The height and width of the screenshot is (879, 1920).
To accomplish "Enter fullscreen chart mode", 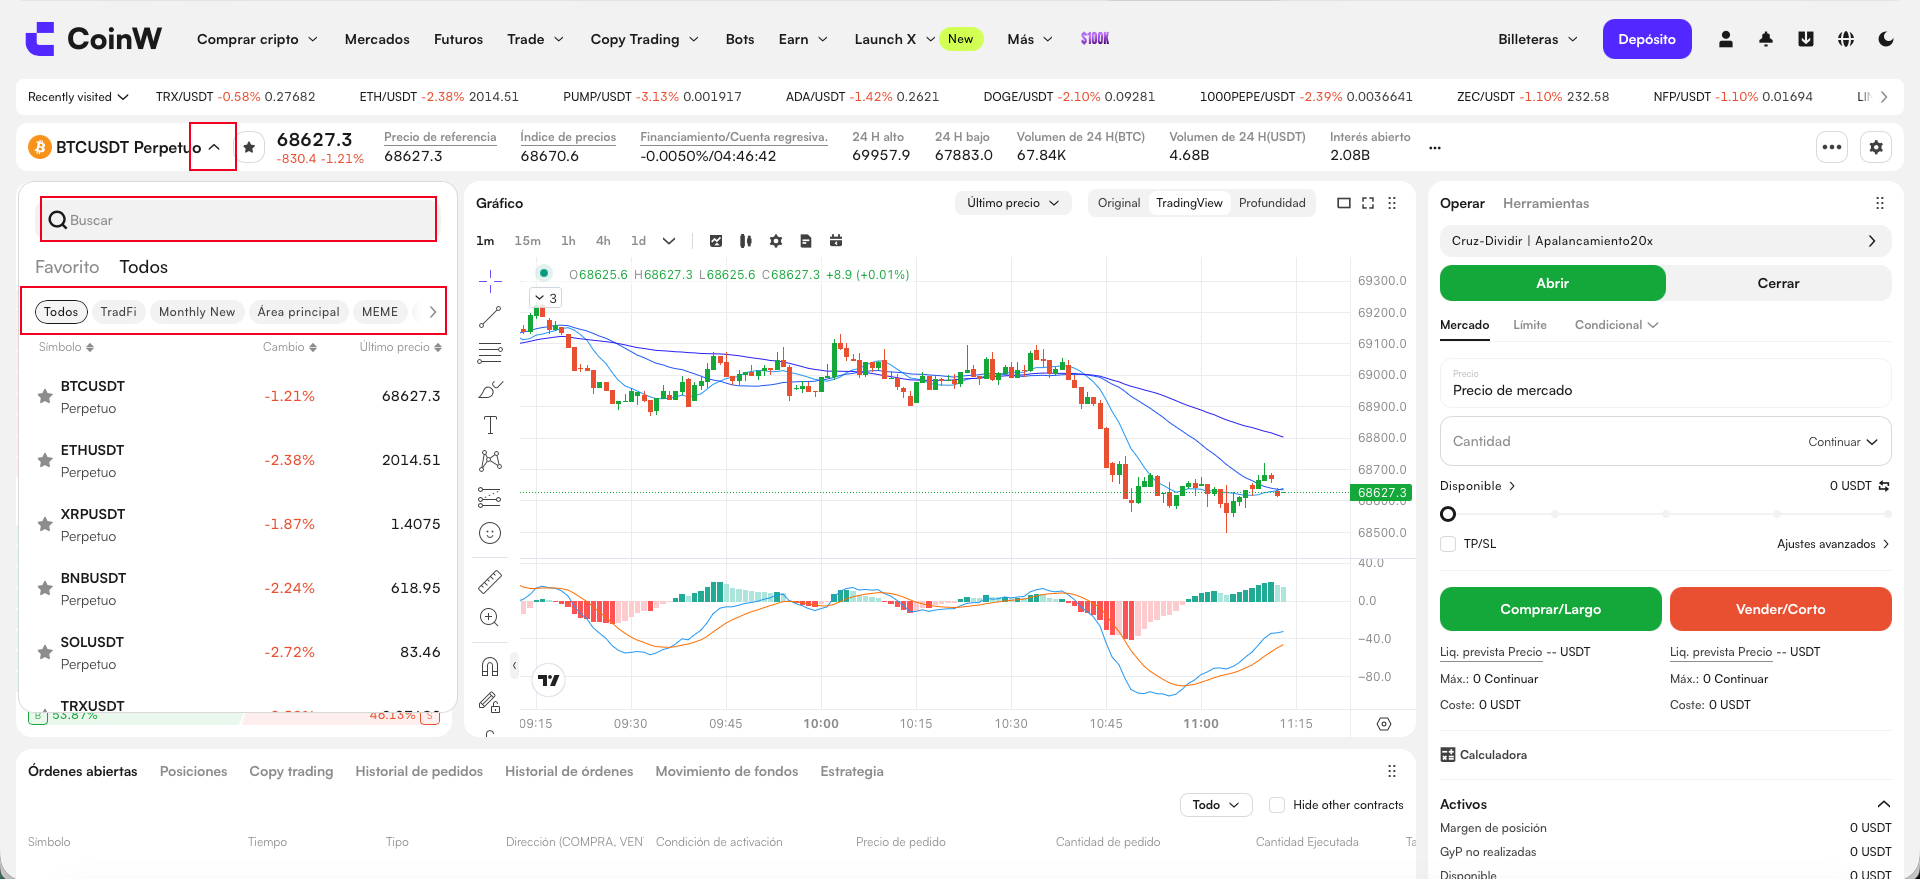I will 1368,203.
